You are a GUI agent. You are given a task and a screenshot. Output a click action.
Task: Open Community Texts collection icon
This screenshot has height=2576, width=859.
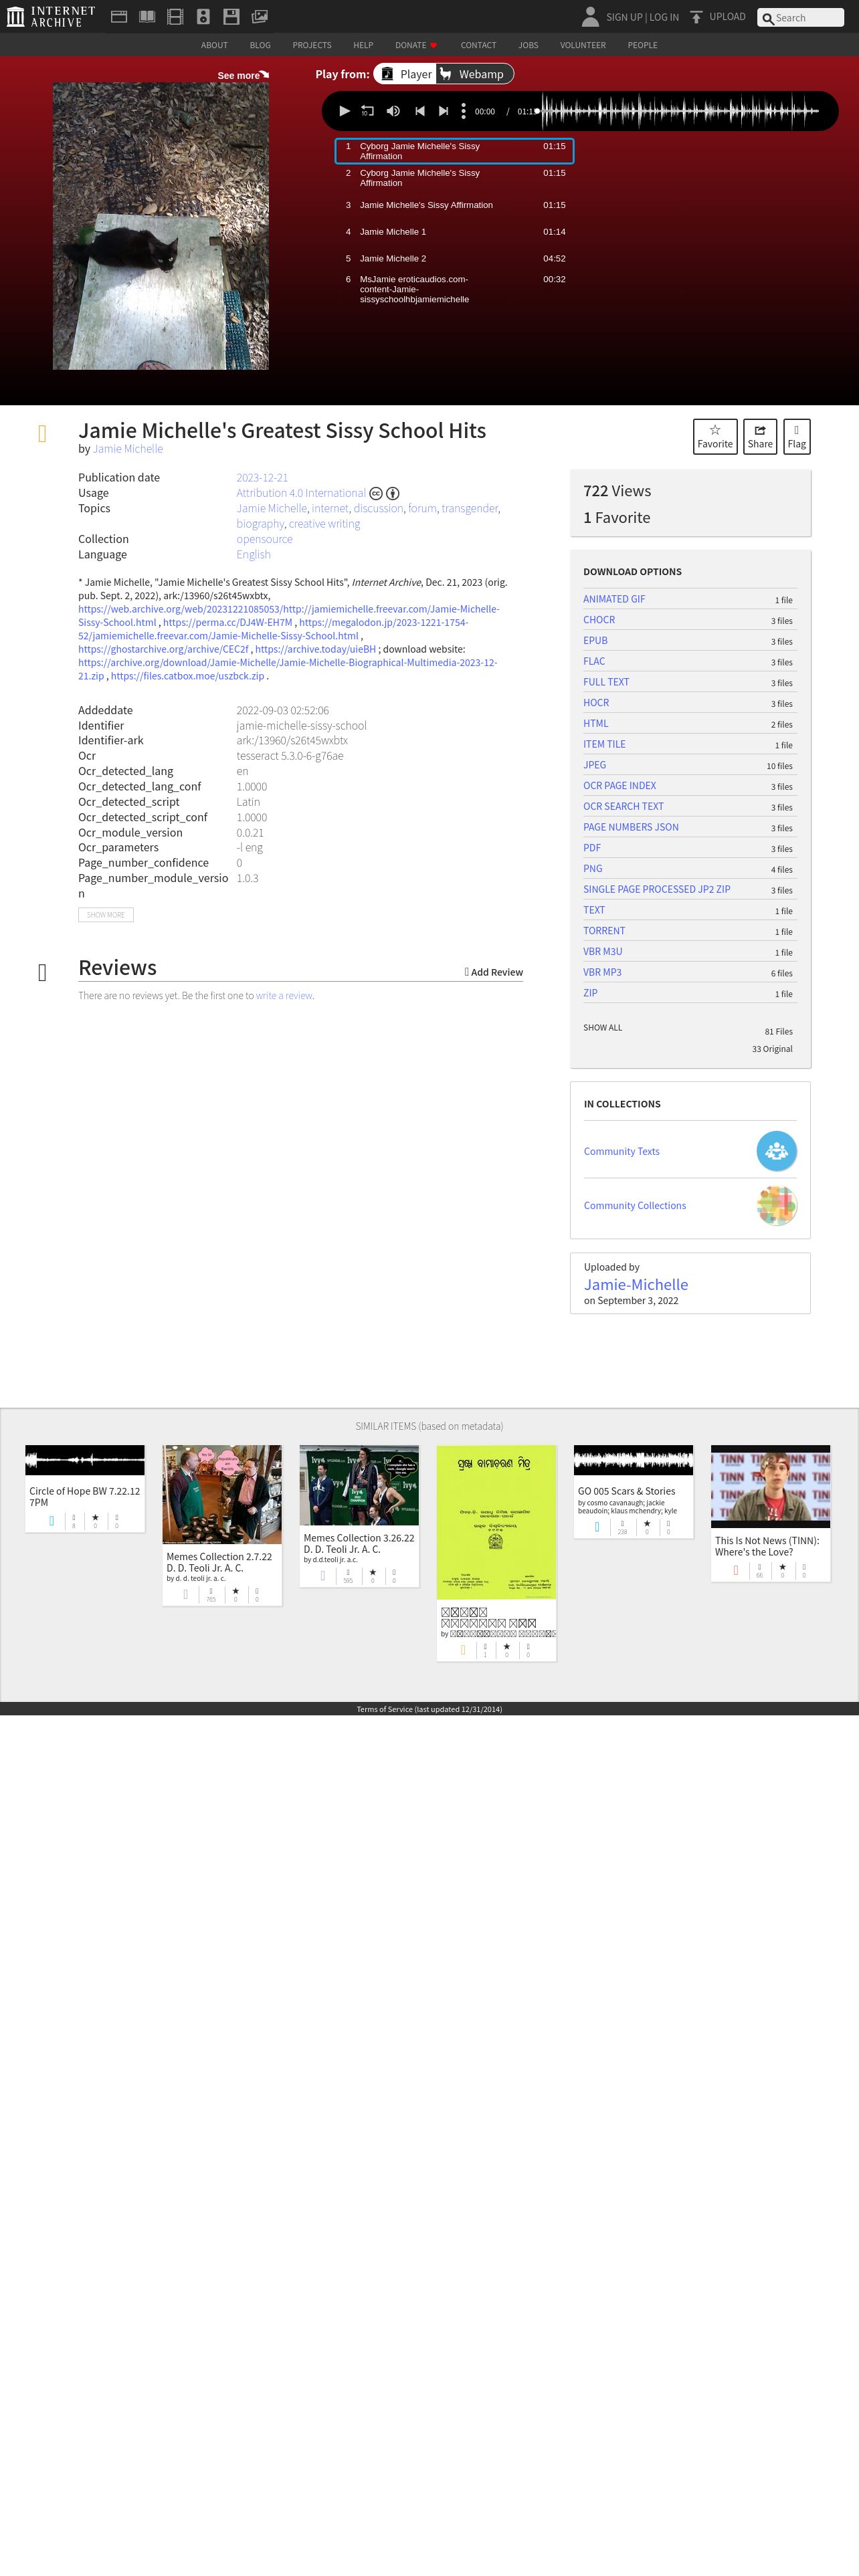click(x=776, y=1151)
